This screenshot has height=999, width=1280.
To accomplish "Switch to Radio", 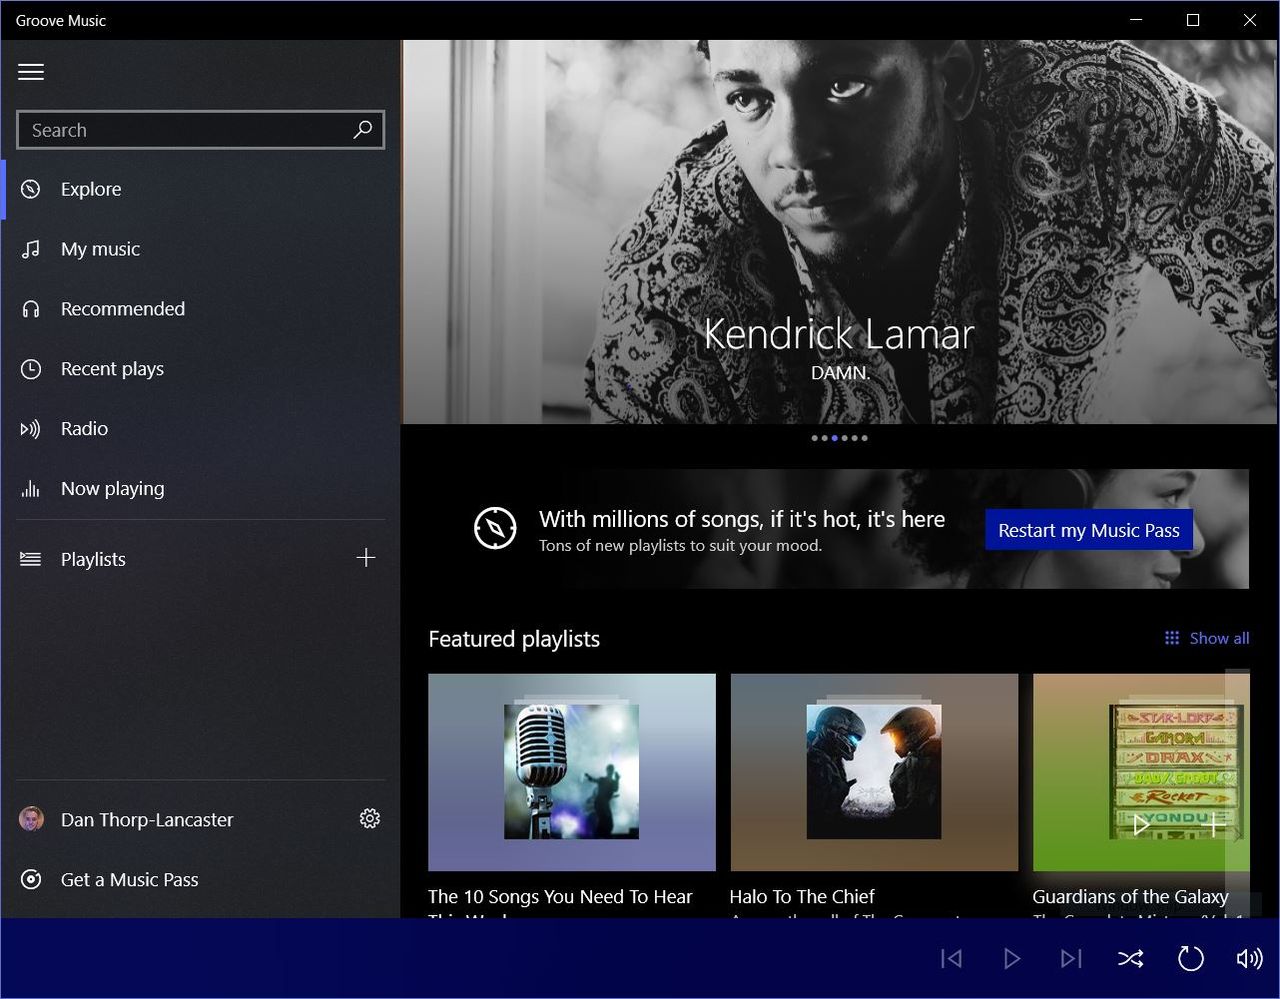I will (x=201, y=429).
